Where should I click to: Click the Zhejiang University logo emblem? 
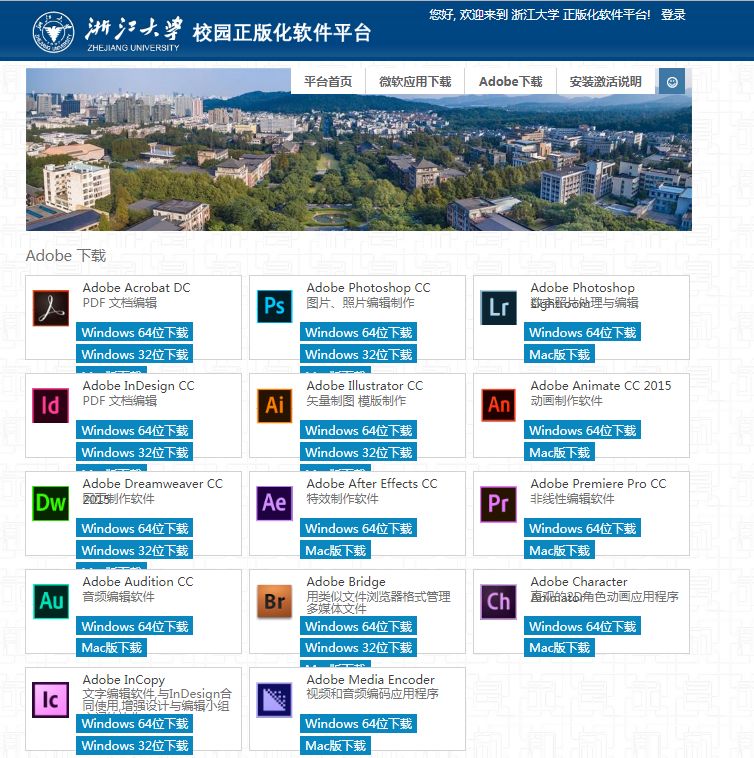54,32
